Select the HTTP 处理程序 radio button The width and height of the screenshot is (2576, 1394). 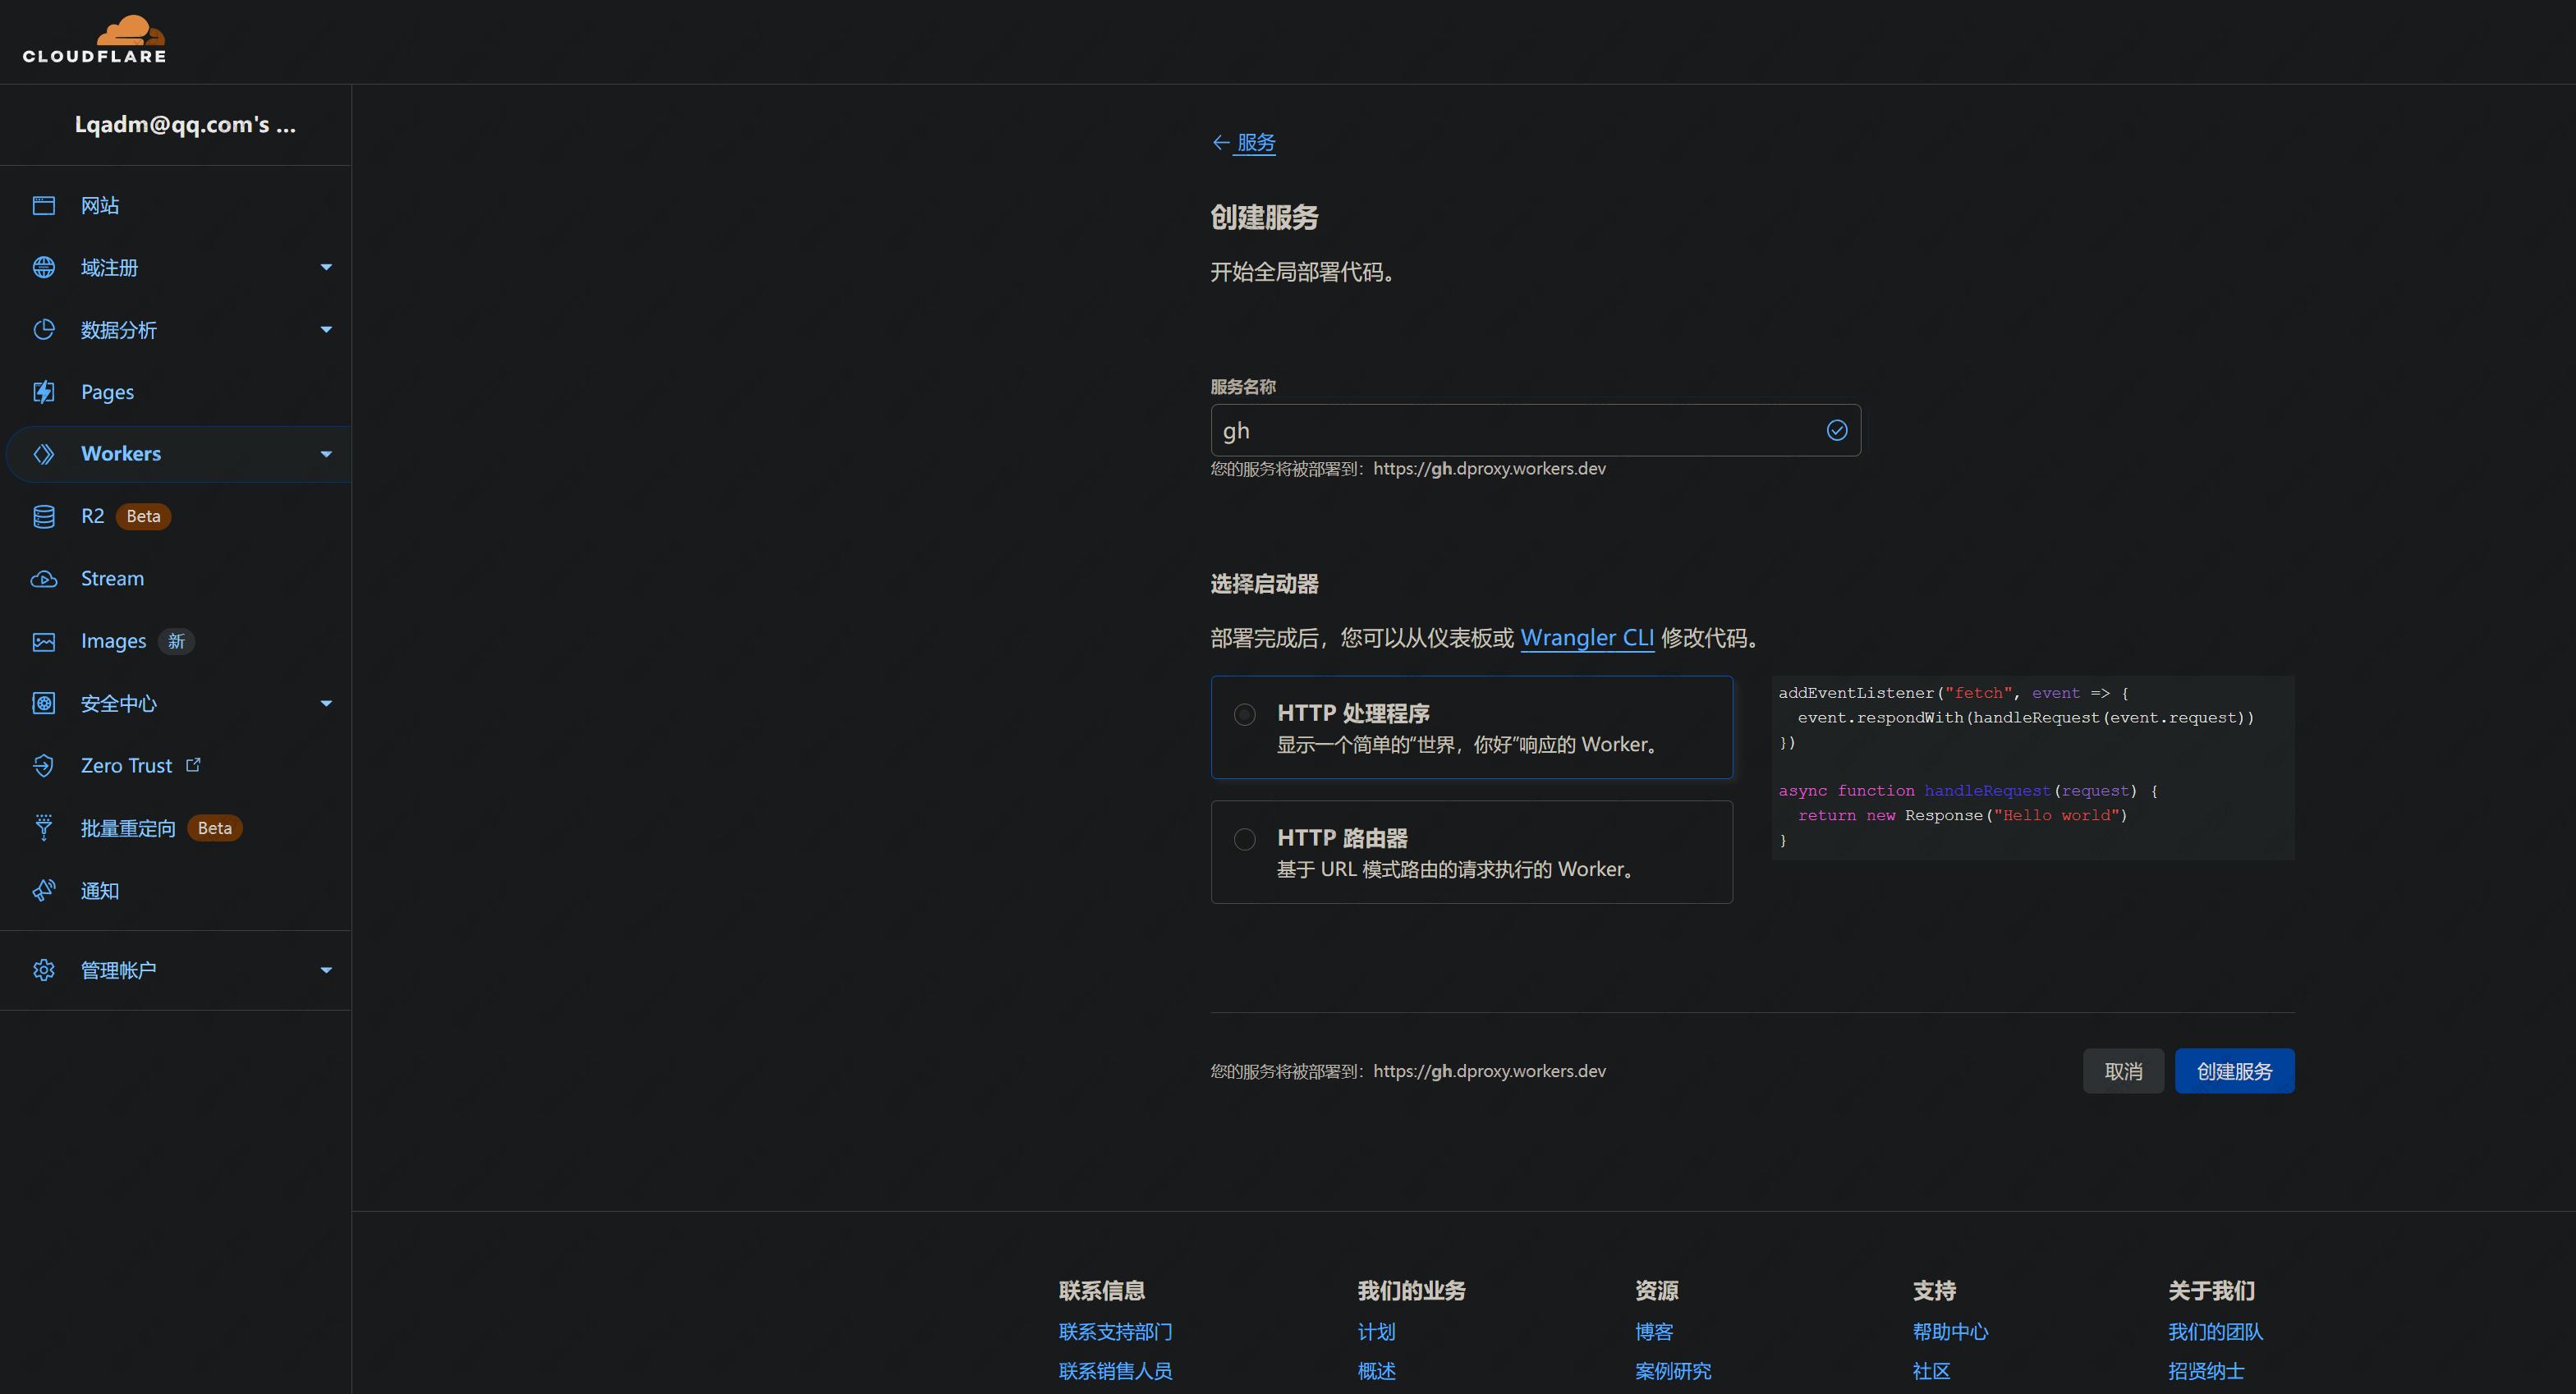coord(1244,714)
